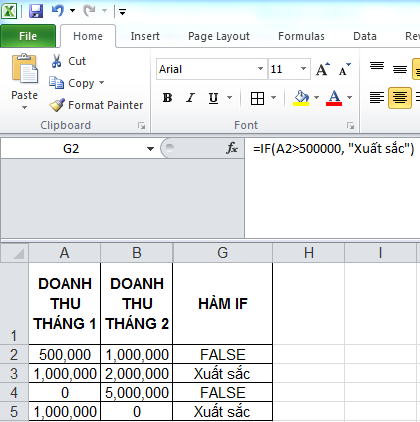Image resolution: width=420 pixels, height=422 pixels.
Task: Select row 2 header
Action: pyautogui.click(x=14, y=354)
